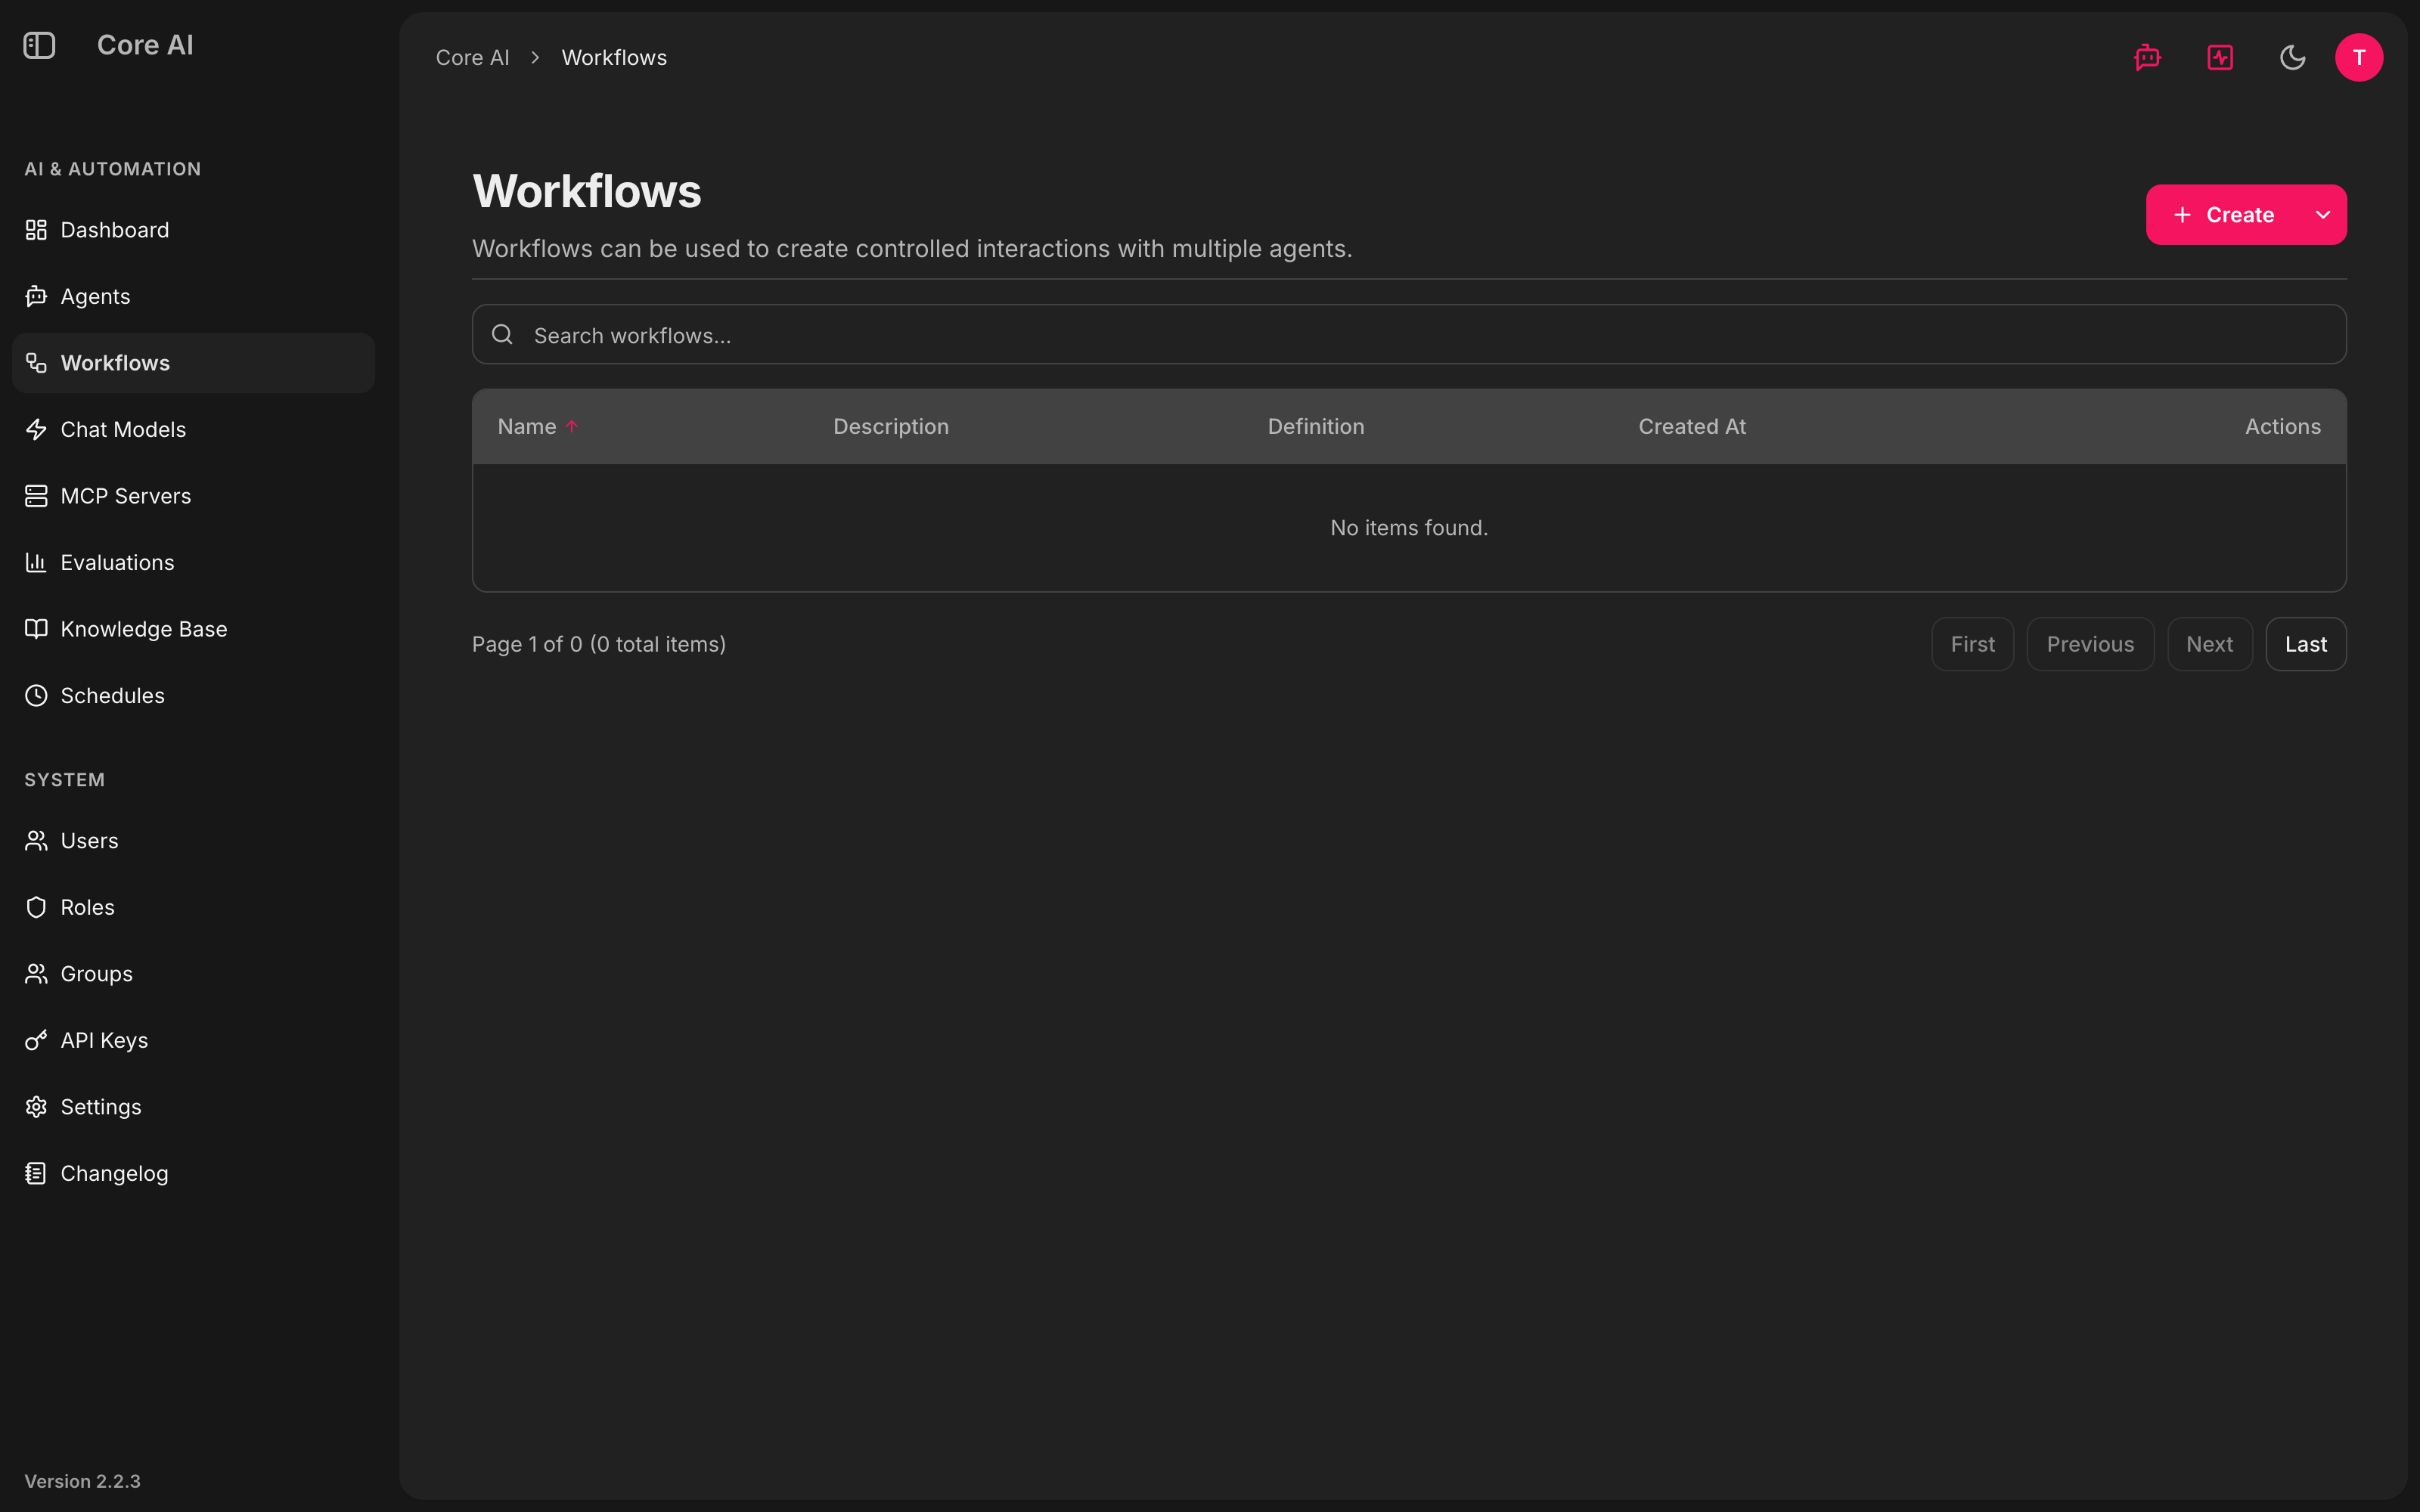2420x1512 pixels.
Task: Click the Changelog notebook icon
Action: pyautogui.click(x=36, y=1174)
